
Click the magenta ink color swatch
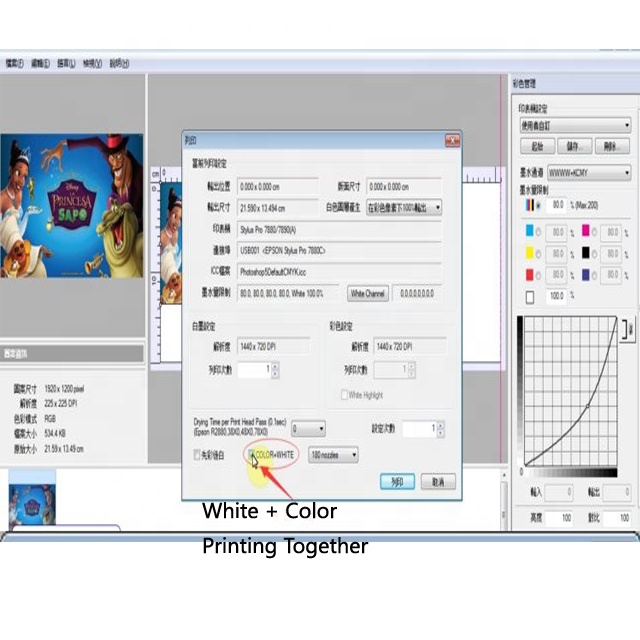585,231
